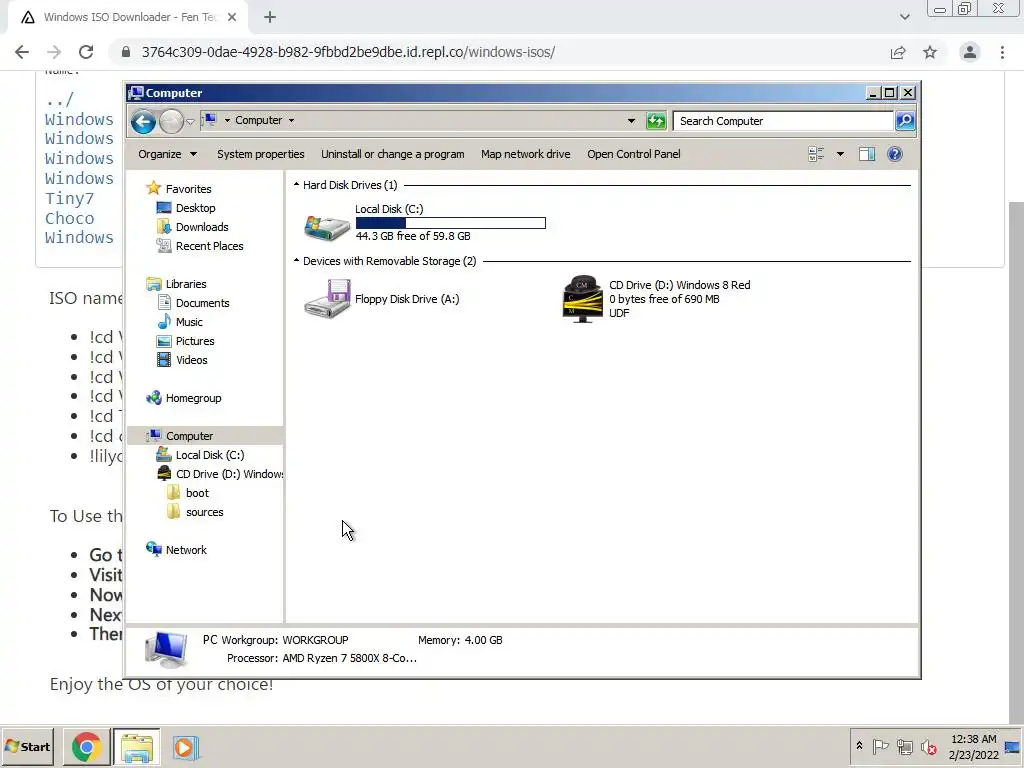Viewport: 1024px width, 768px height.
Task: Bookmark this page with star icon
Action: tap(930, 52)
